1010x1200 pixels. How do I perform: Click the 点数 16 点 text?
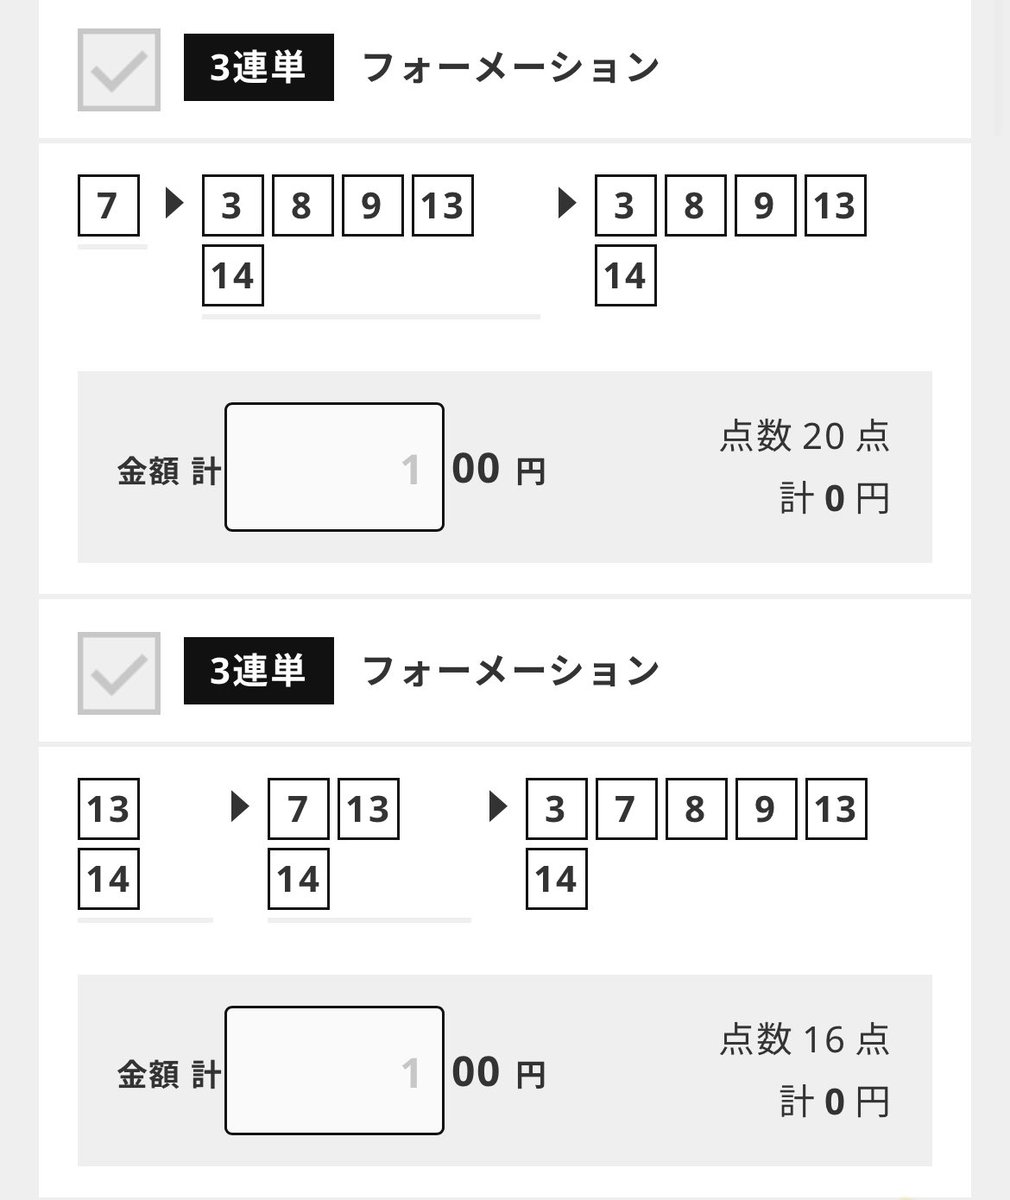[x=804, y=1040]
